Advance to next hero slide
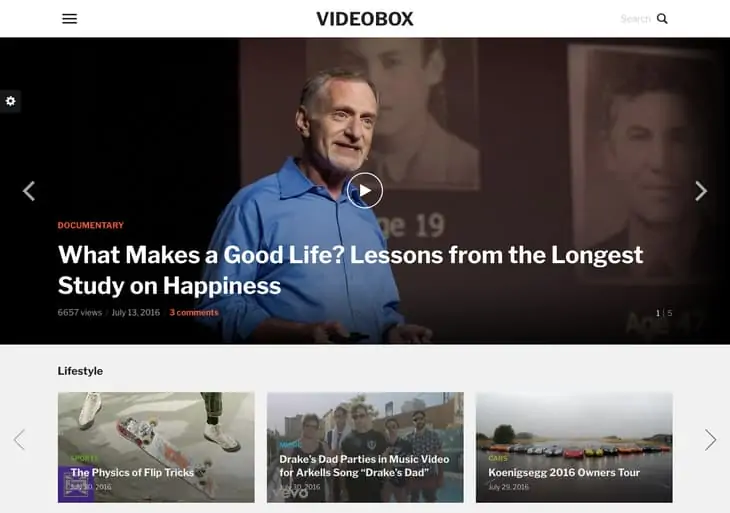Image resolution: width=730 pixels, height=513 pixels. [701, 191]
